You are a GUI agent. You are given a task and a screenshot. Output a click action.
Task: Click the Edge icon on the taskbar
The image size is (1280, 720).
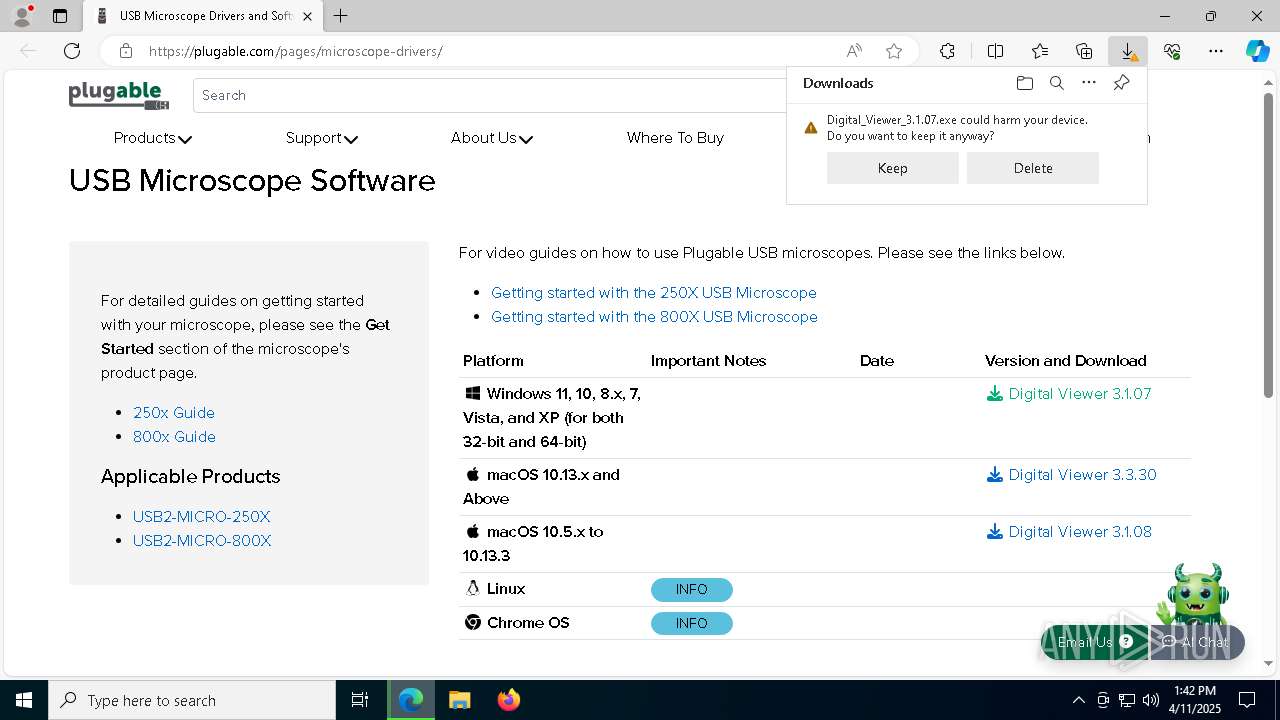411,700
